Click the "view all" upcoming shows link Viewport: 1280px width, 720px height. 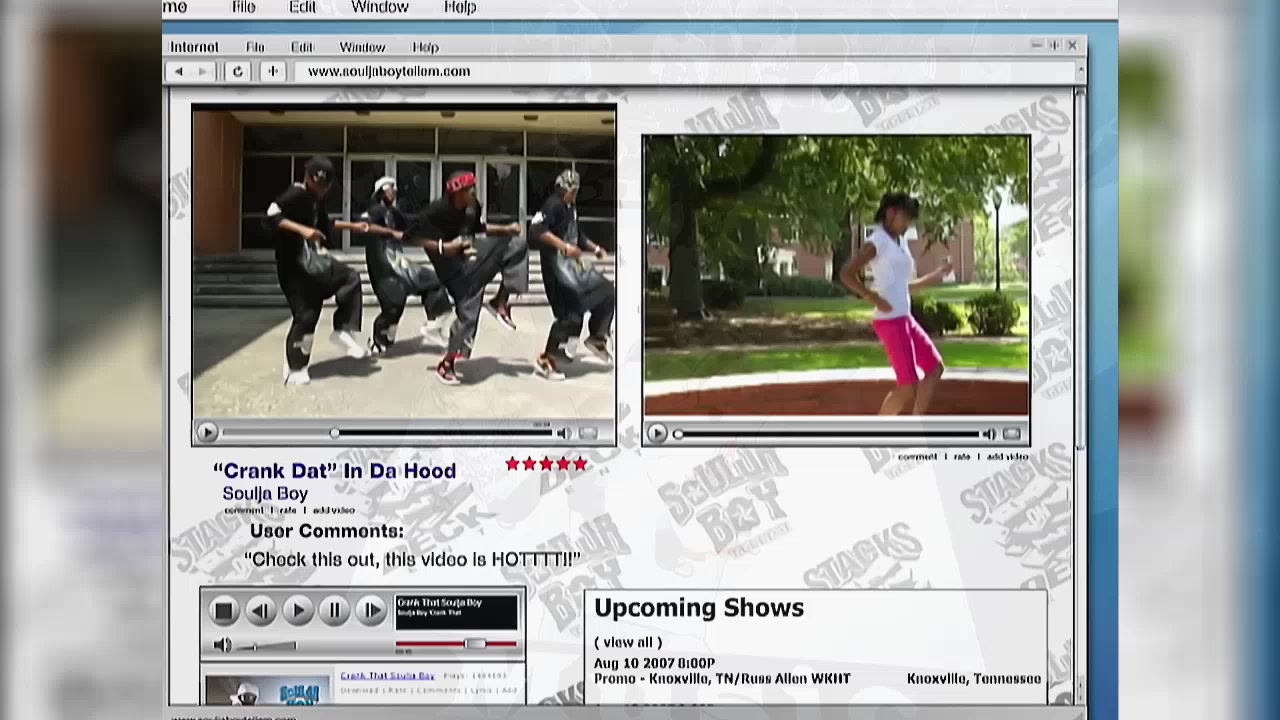628,642
